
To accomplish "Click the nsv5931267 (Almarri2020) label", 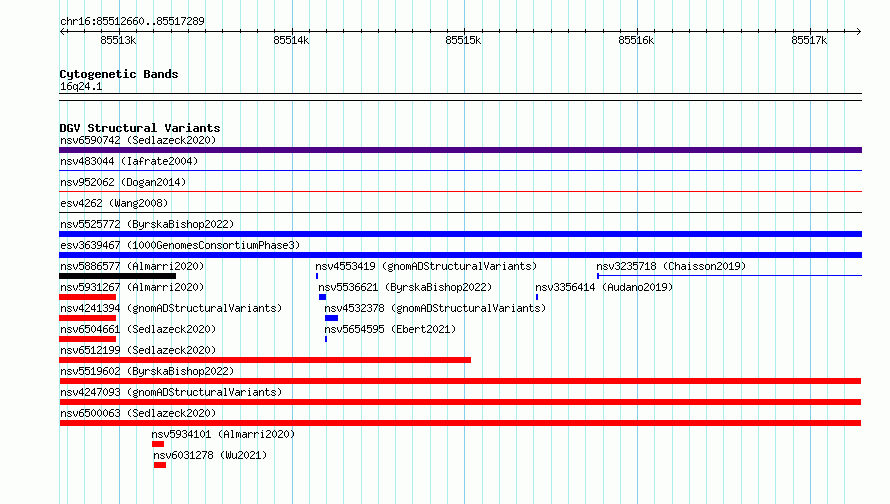I will pos(132,287).
